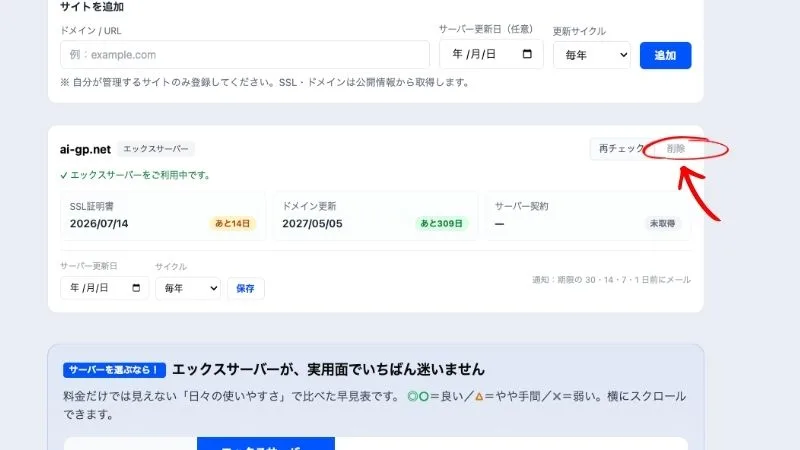This screenshot has width=800, height=450.
Task: Click the あと14日 badge
Action: pyautogui.click(x=232, y=223)
